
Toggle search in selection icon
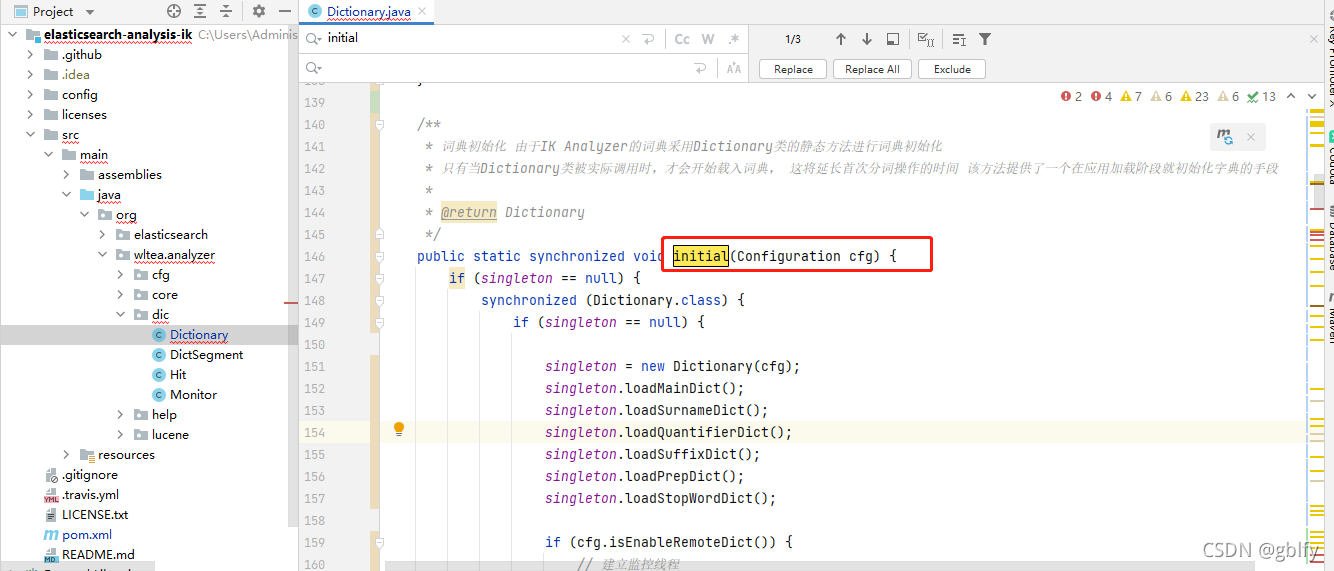(959, 39)
